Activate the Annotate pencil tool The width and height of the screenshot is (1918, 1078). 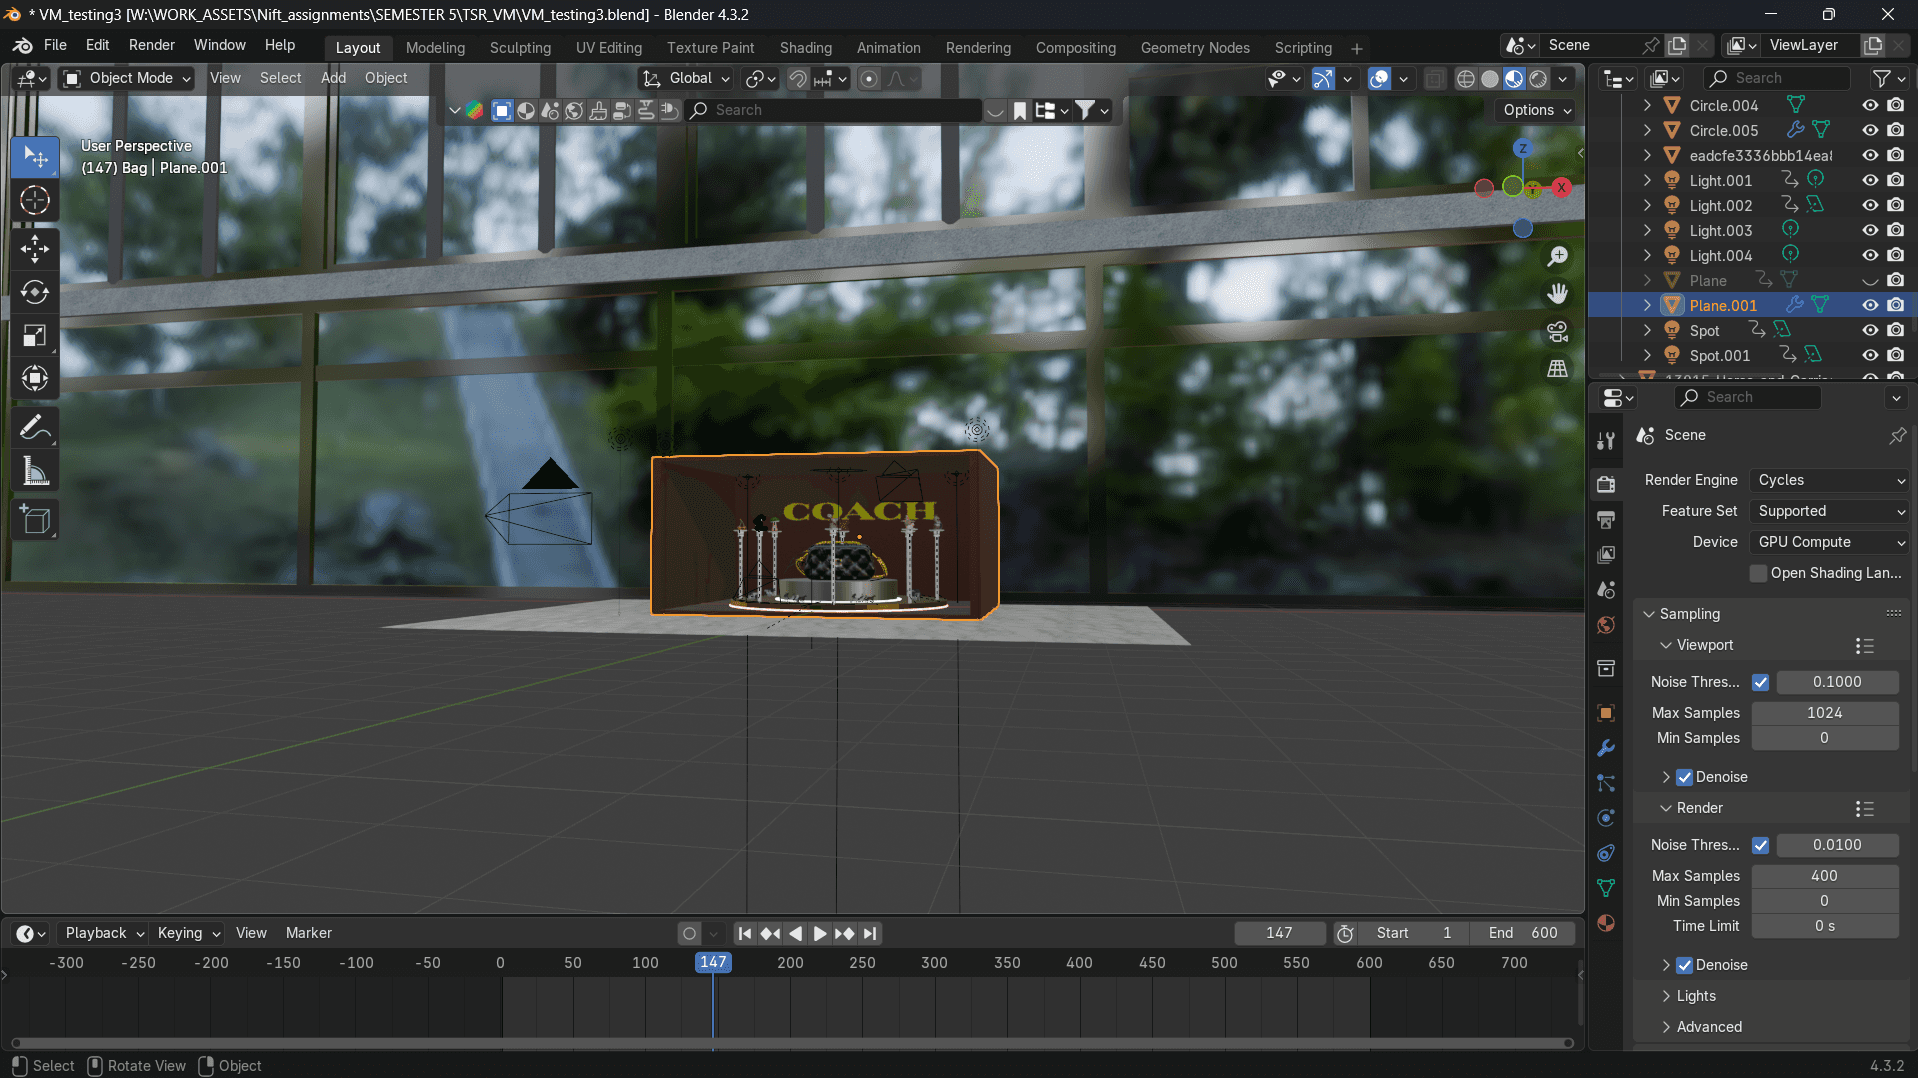coord(35,428)
